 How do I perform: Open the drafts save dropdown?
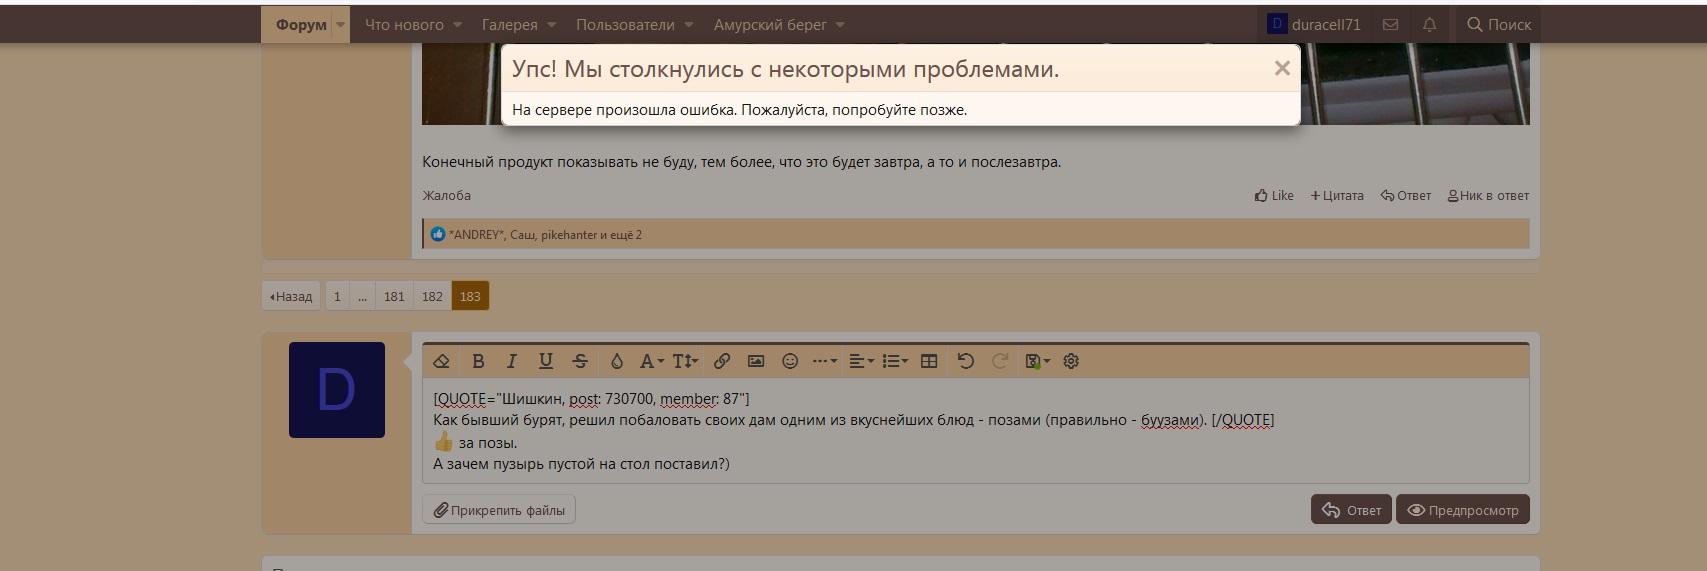(1038, 361)
